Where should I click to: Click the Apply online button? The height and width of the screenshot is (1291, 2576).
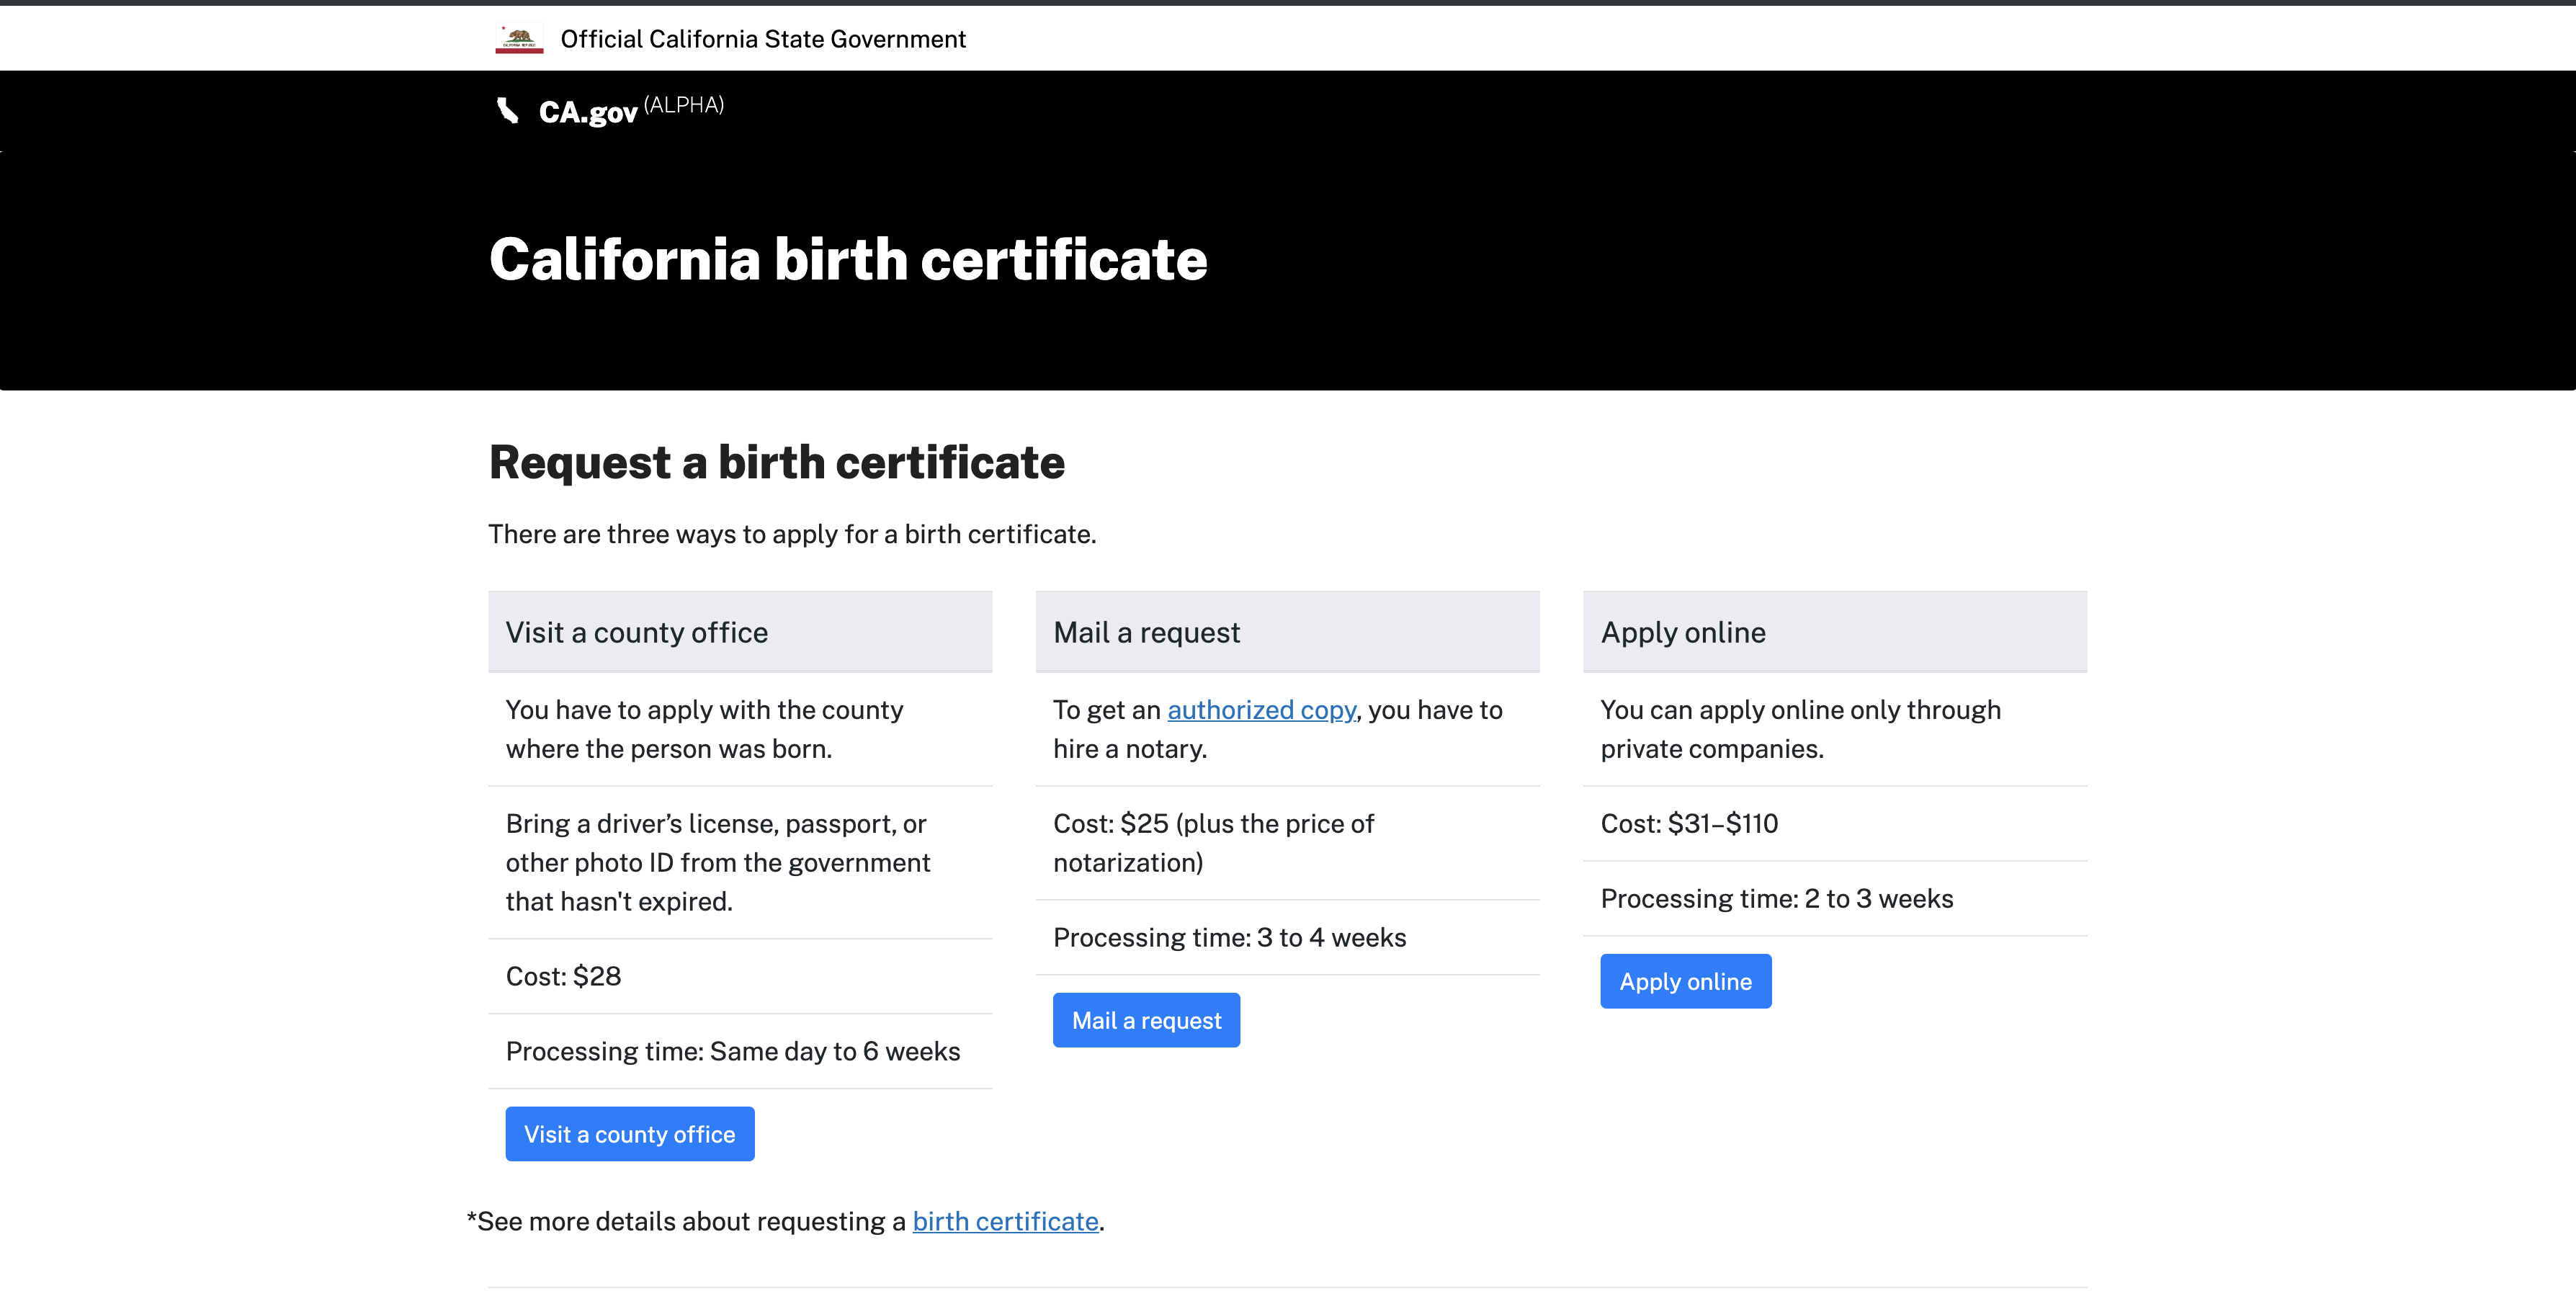[1686, 981]
